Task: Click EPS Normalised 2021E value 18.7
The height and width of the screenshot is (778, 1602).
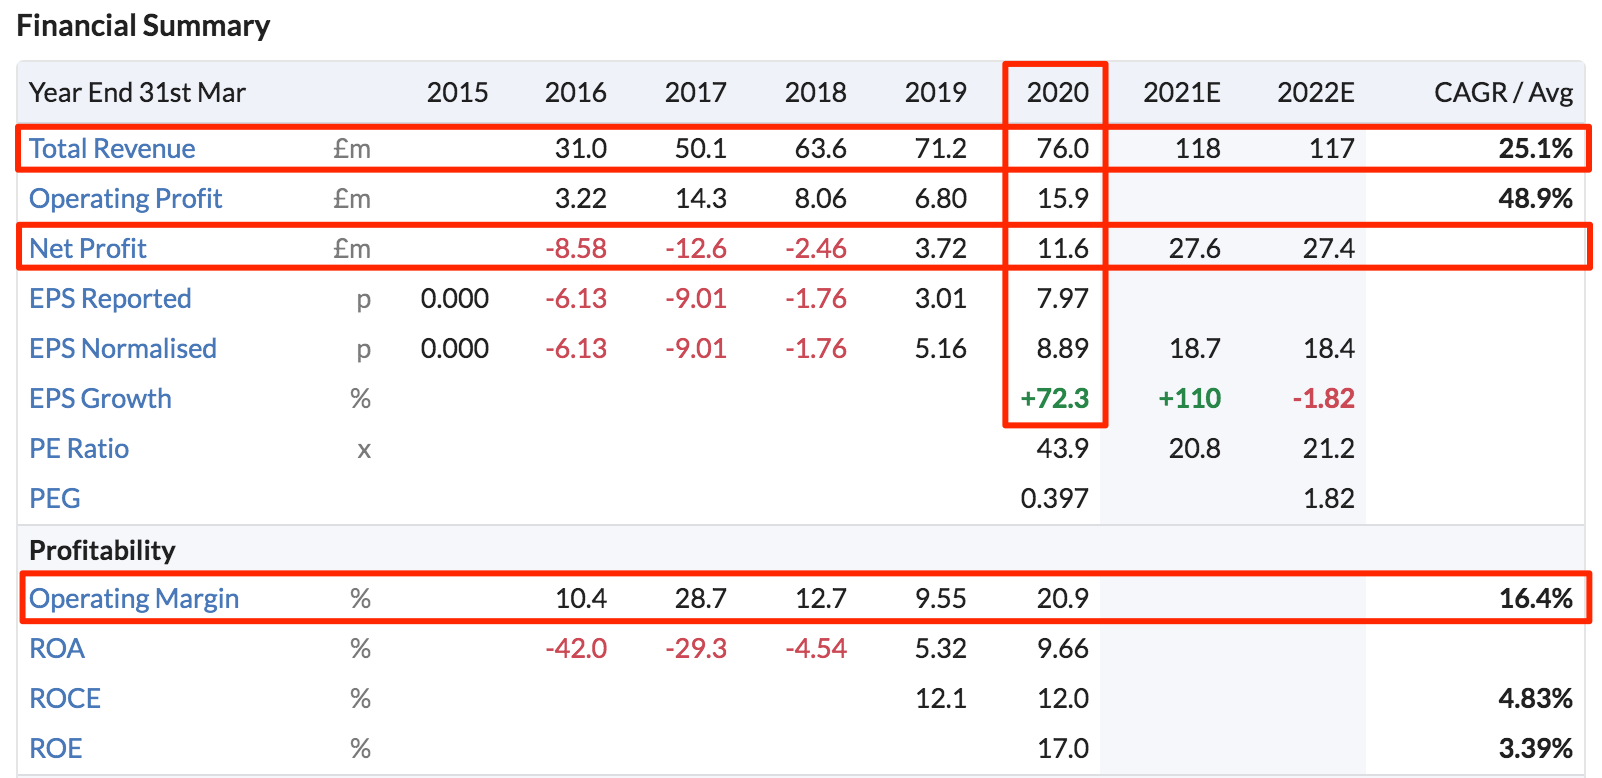Action: coord(1195,348)
